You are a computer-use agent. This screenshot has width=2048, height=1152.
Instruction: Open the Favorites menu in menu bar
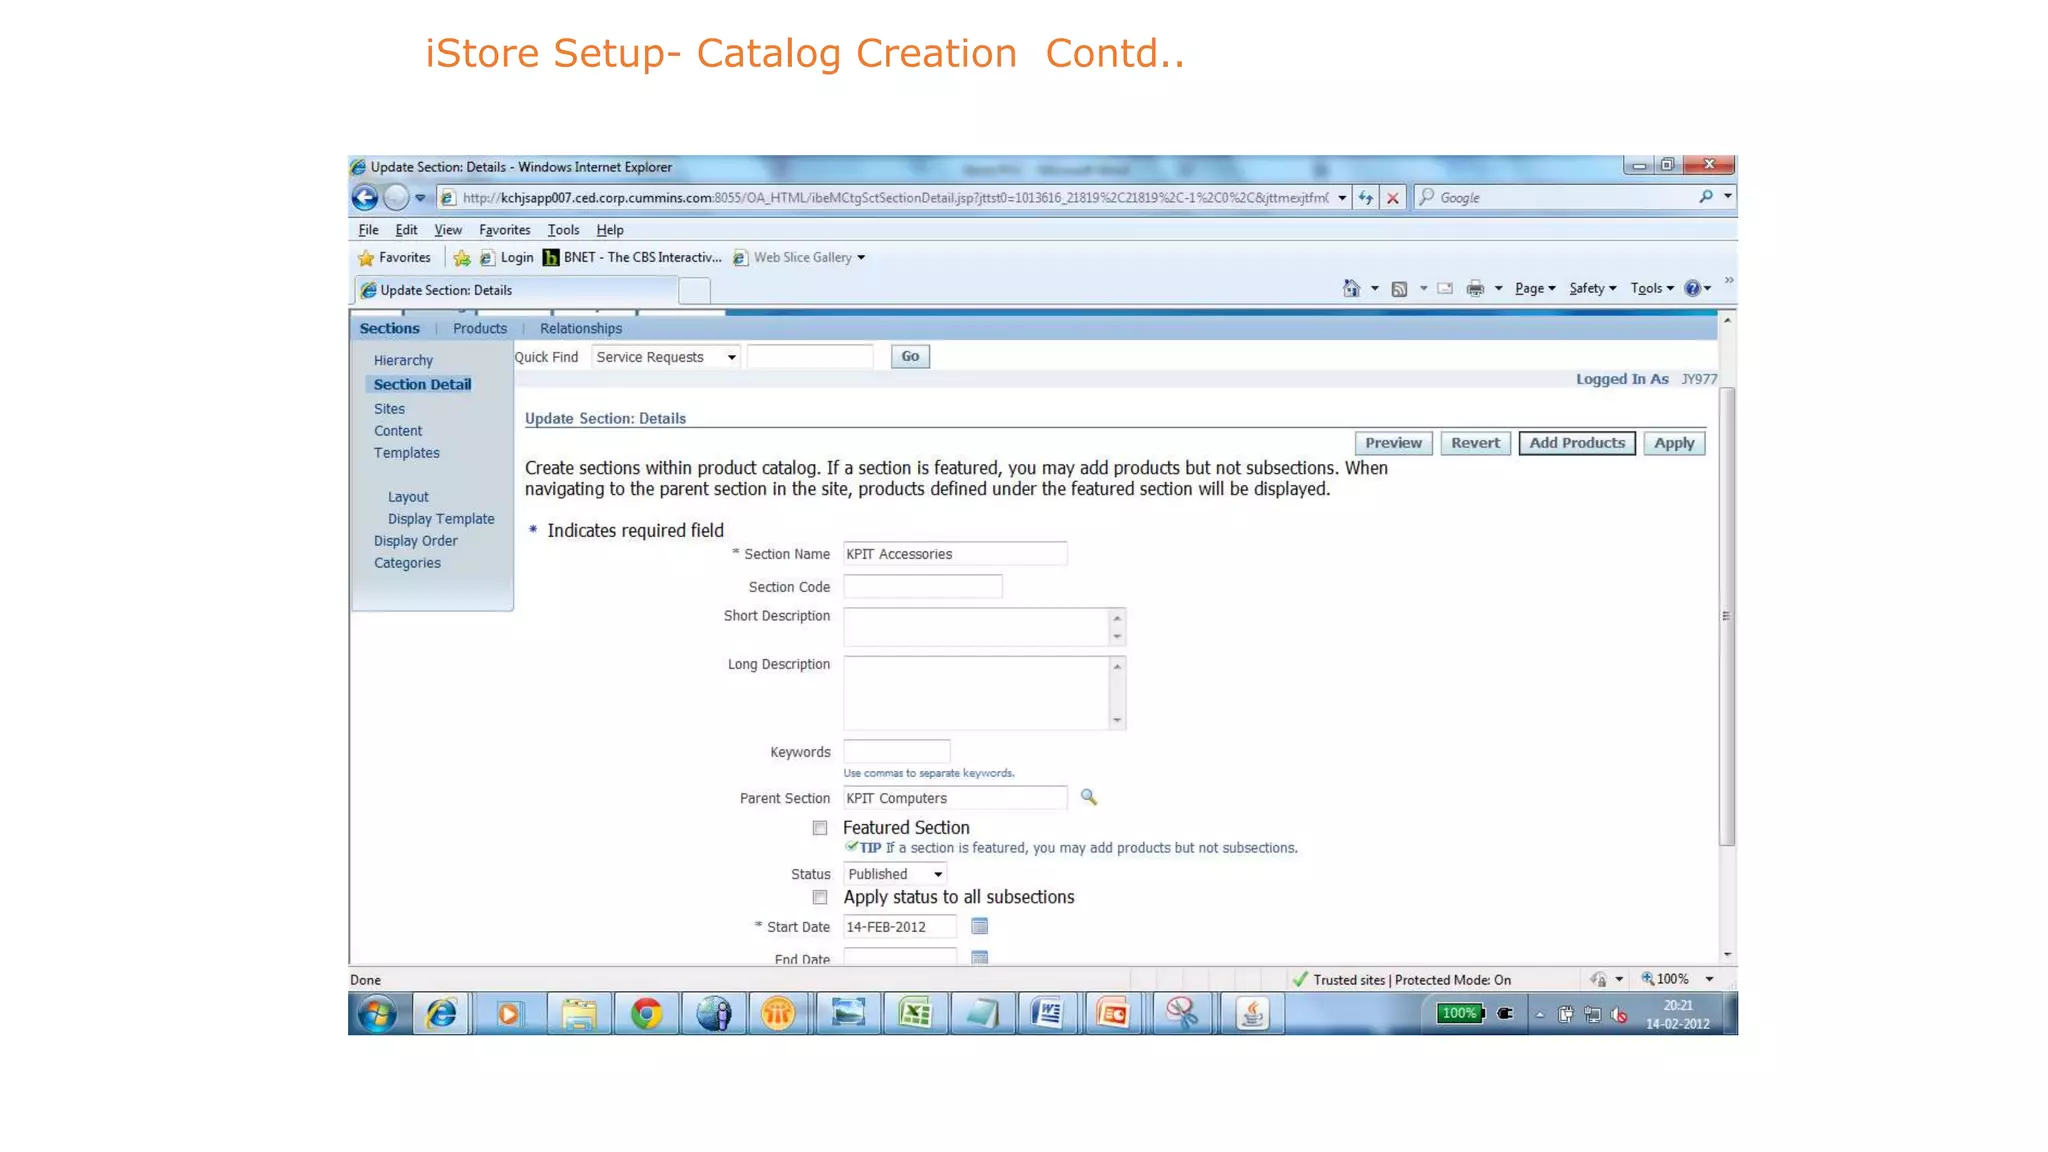tap(504, 230)
